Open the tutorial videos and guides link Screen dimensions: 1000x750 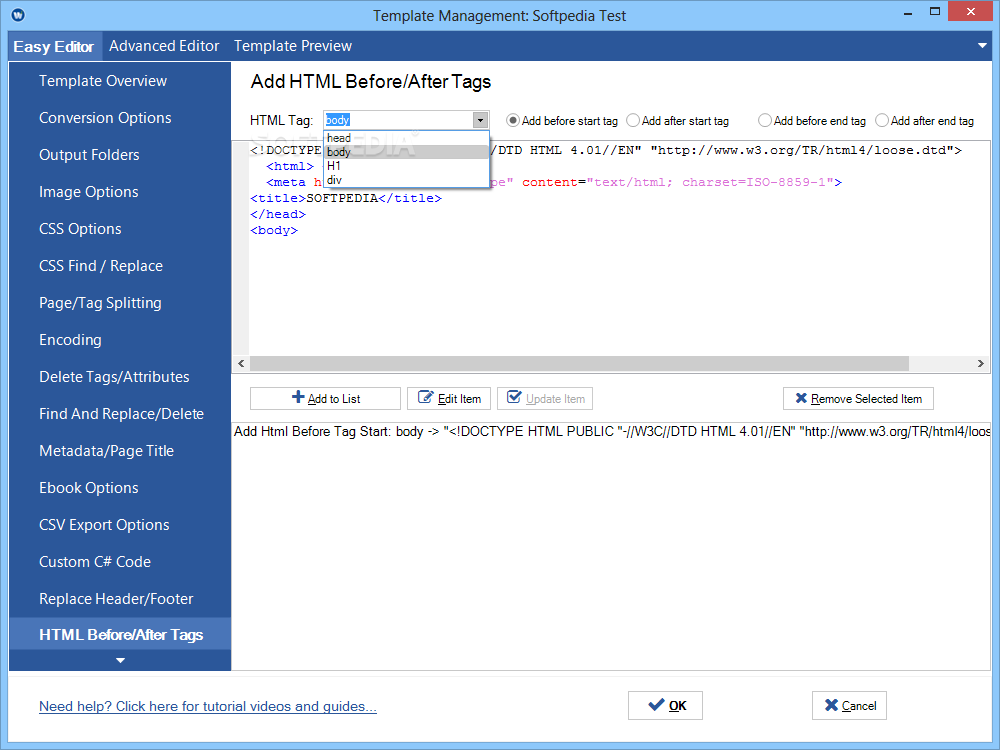point(208,707)
